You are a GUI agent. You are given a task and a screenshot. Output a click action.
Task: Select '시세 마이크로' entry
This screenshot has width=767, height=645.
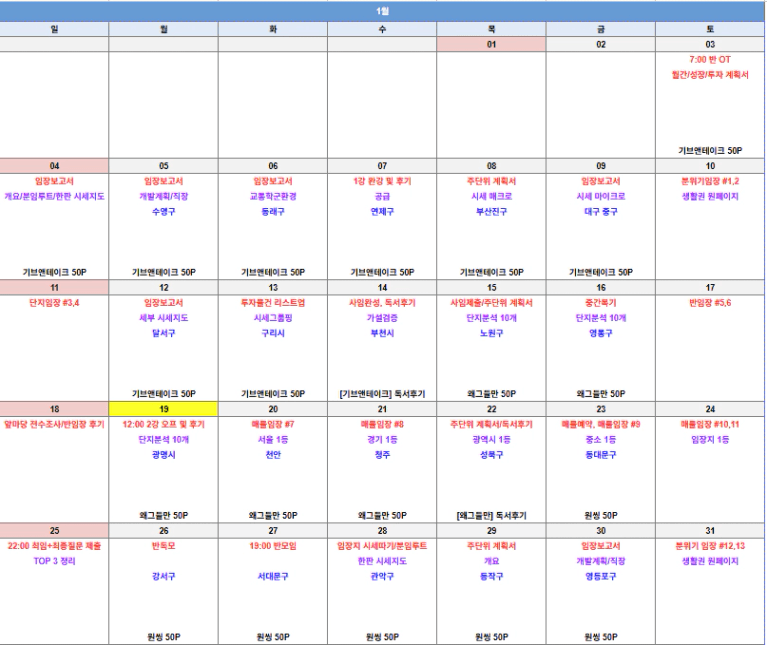click(601, 197)
